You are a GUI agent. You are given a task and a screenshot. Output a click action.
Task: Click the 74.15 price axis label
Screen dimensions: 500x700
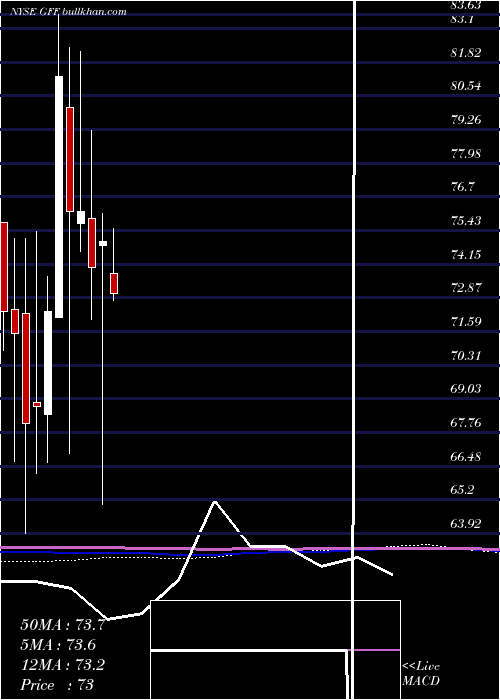pos(466,255)
